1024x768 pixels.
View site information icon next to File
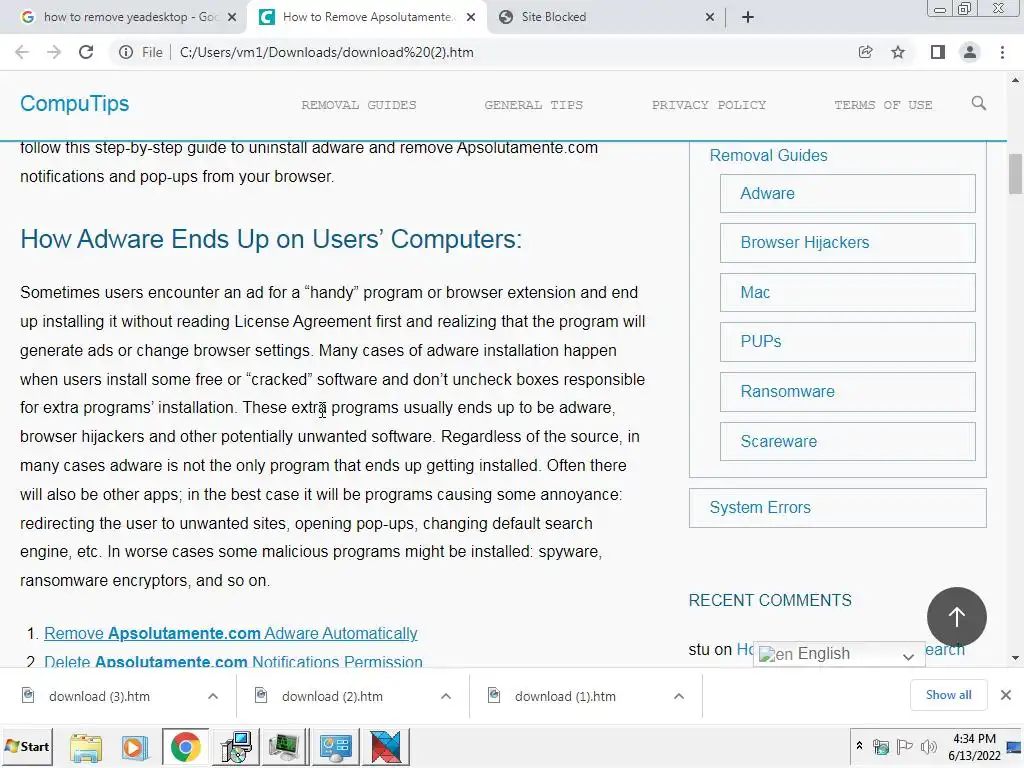coord(126,52)
